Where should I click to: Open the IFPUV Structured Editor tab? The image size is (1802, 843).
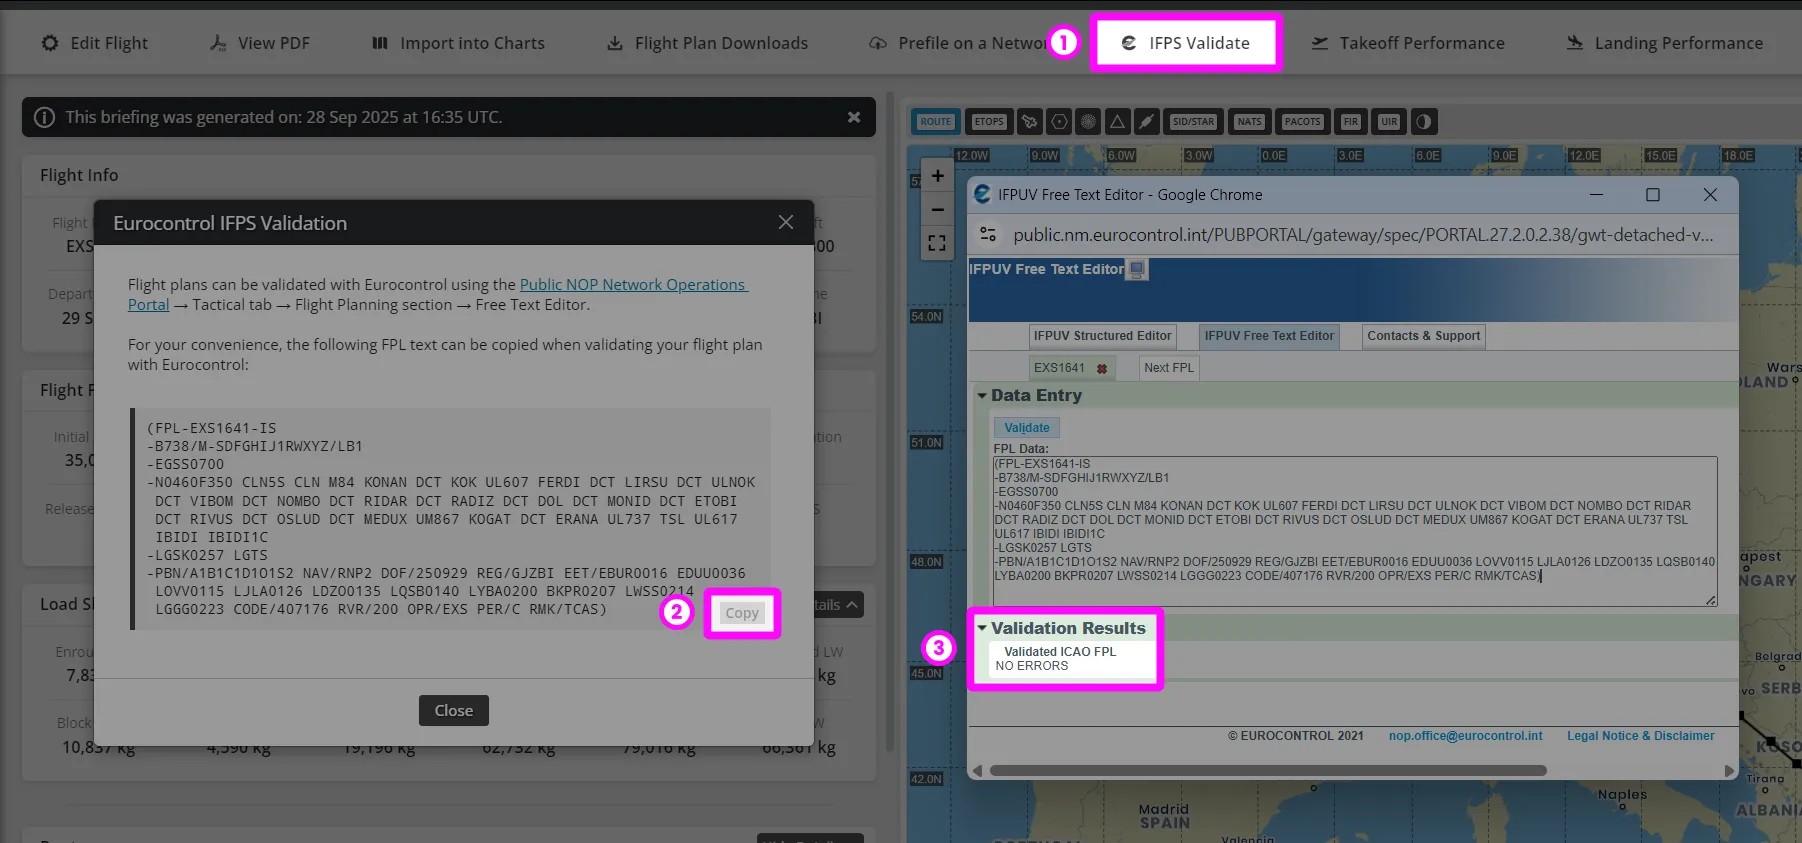1102,336
